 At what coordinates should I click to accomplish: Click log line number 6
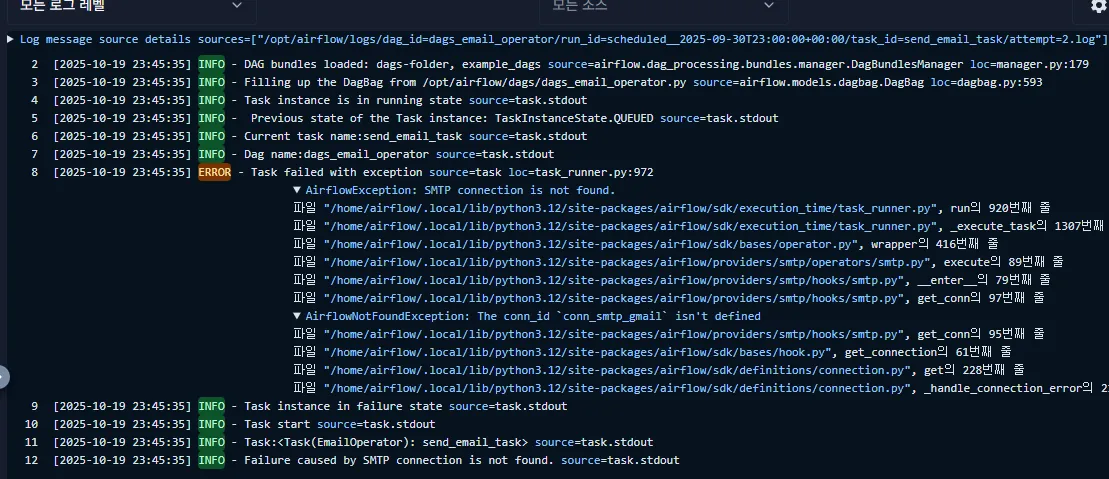pos(35,136)
